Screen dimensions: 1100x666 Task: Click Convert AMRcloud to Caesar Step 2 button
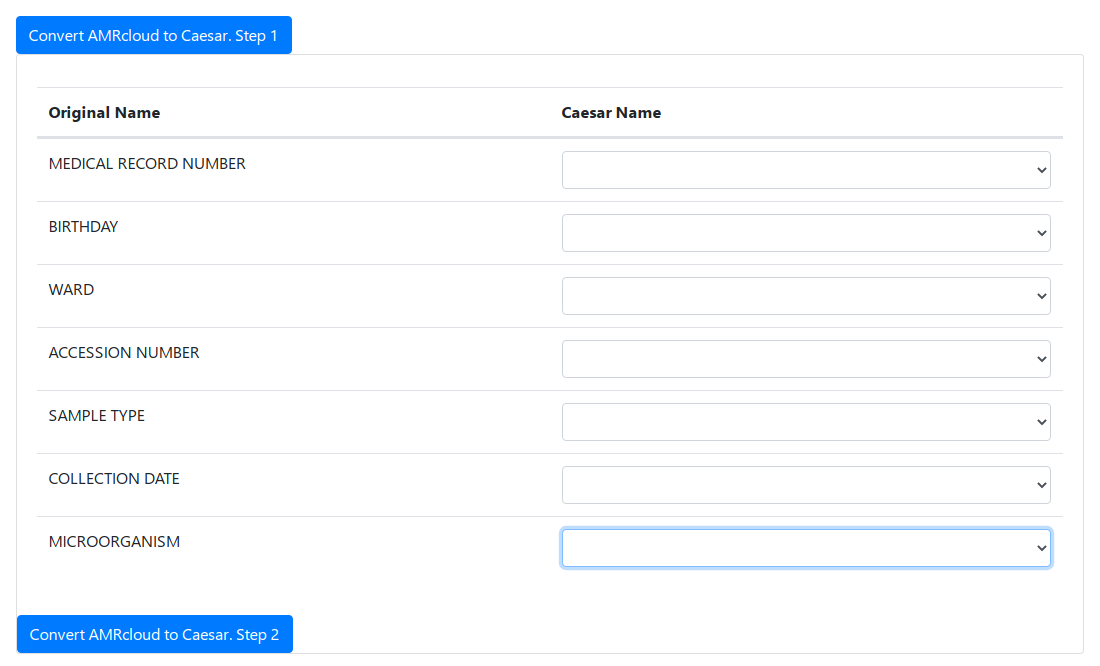coord(154,634)
